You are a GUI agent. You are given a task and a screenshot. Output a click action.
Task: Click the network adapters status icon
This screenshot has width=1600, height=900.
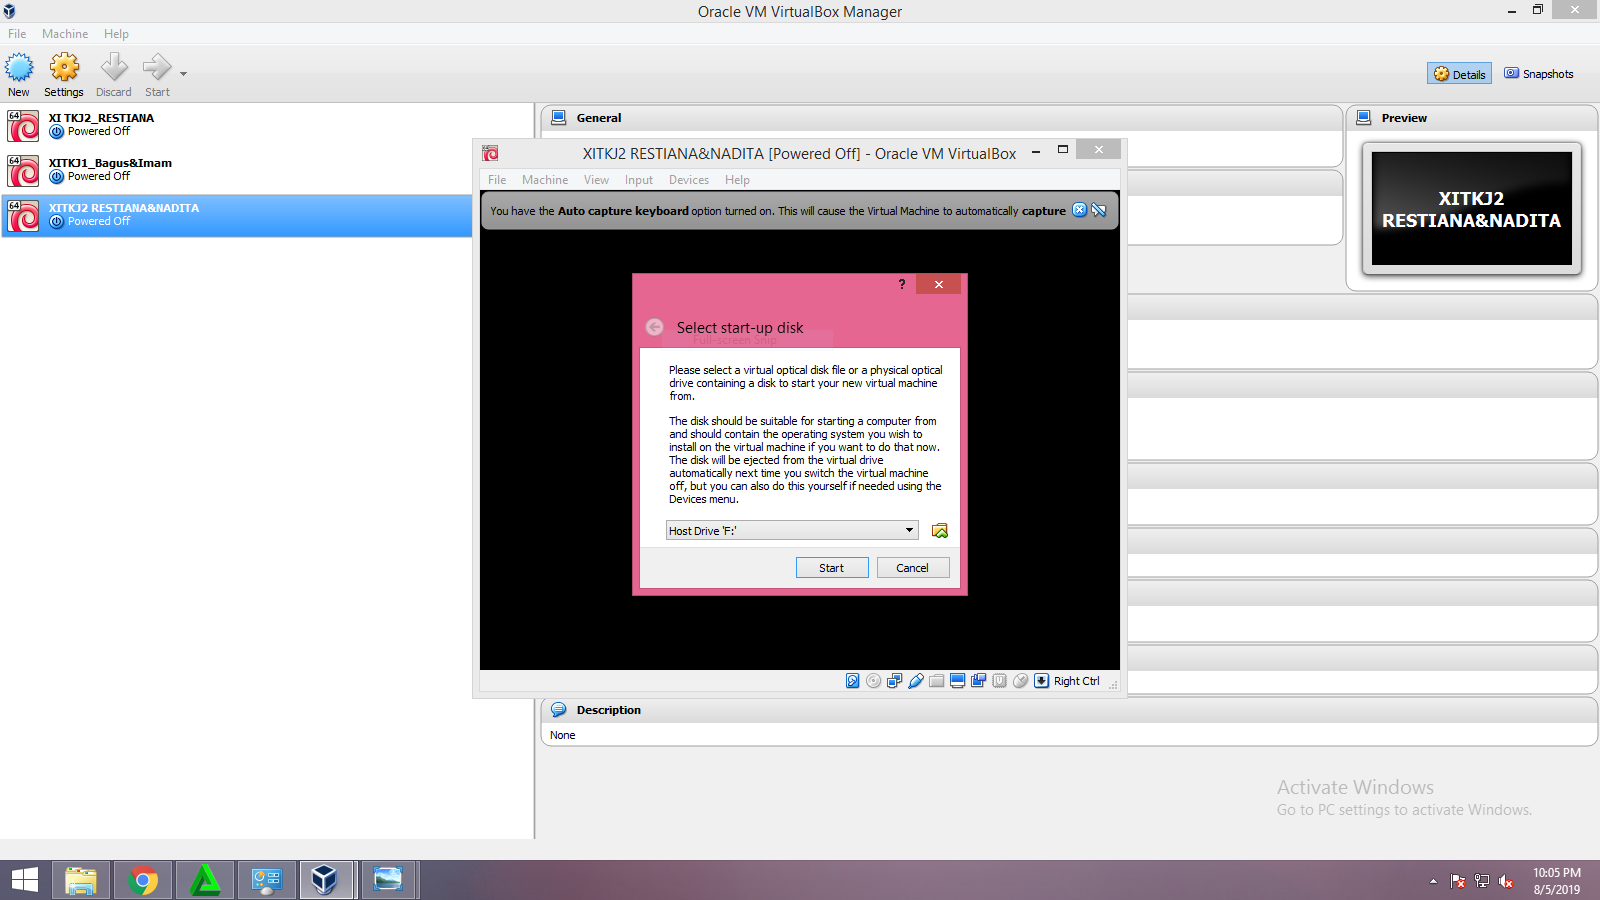tap(894, 681)
